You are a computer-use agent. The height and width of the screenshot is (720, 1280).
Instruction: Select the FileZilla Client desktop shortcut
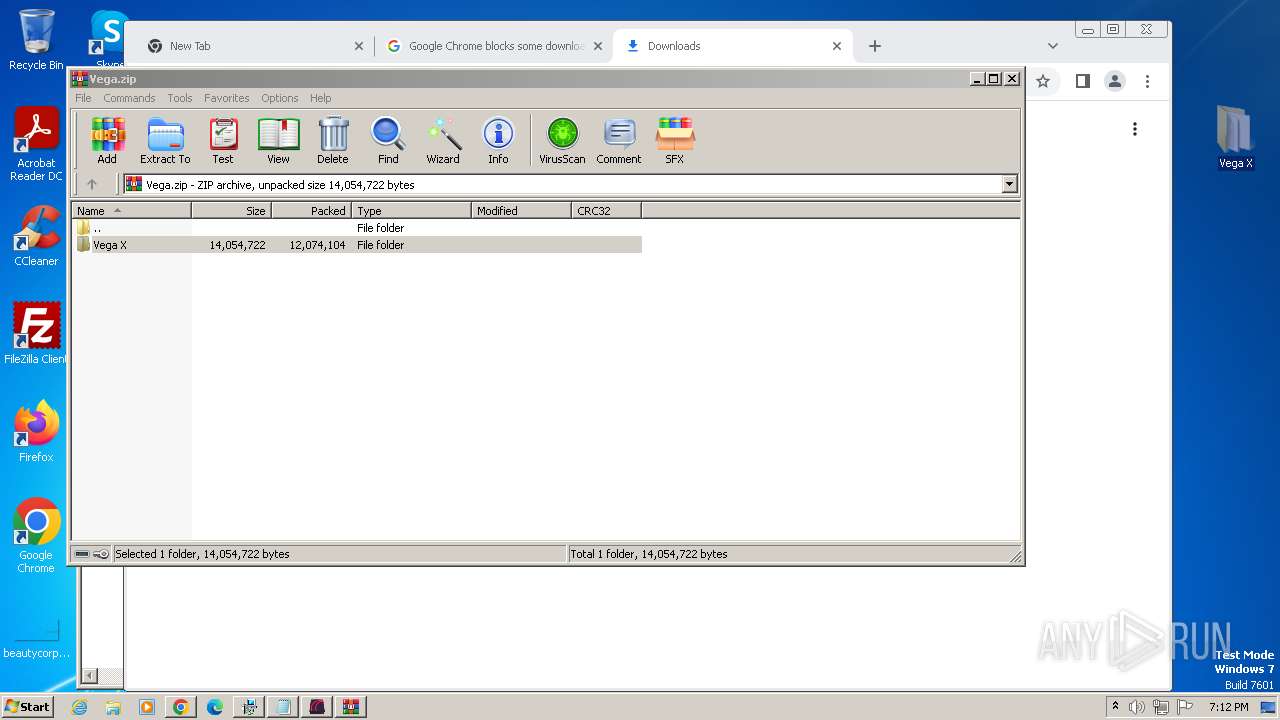[36, 334]
